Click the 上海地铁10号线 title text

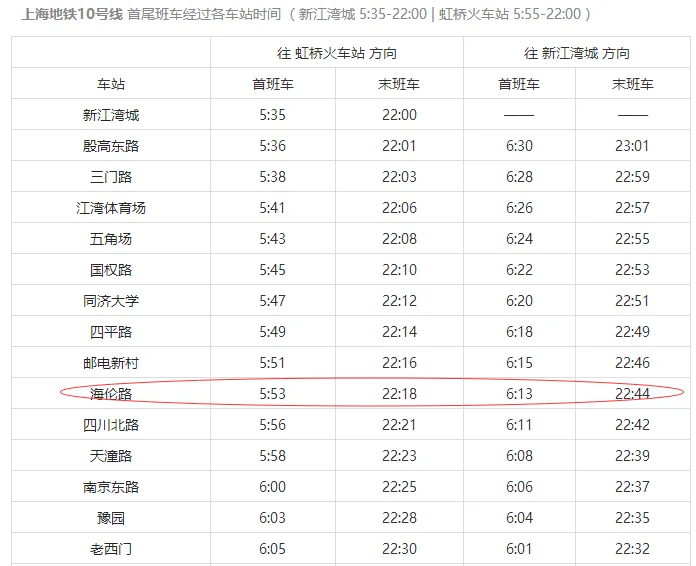(72, 14)
